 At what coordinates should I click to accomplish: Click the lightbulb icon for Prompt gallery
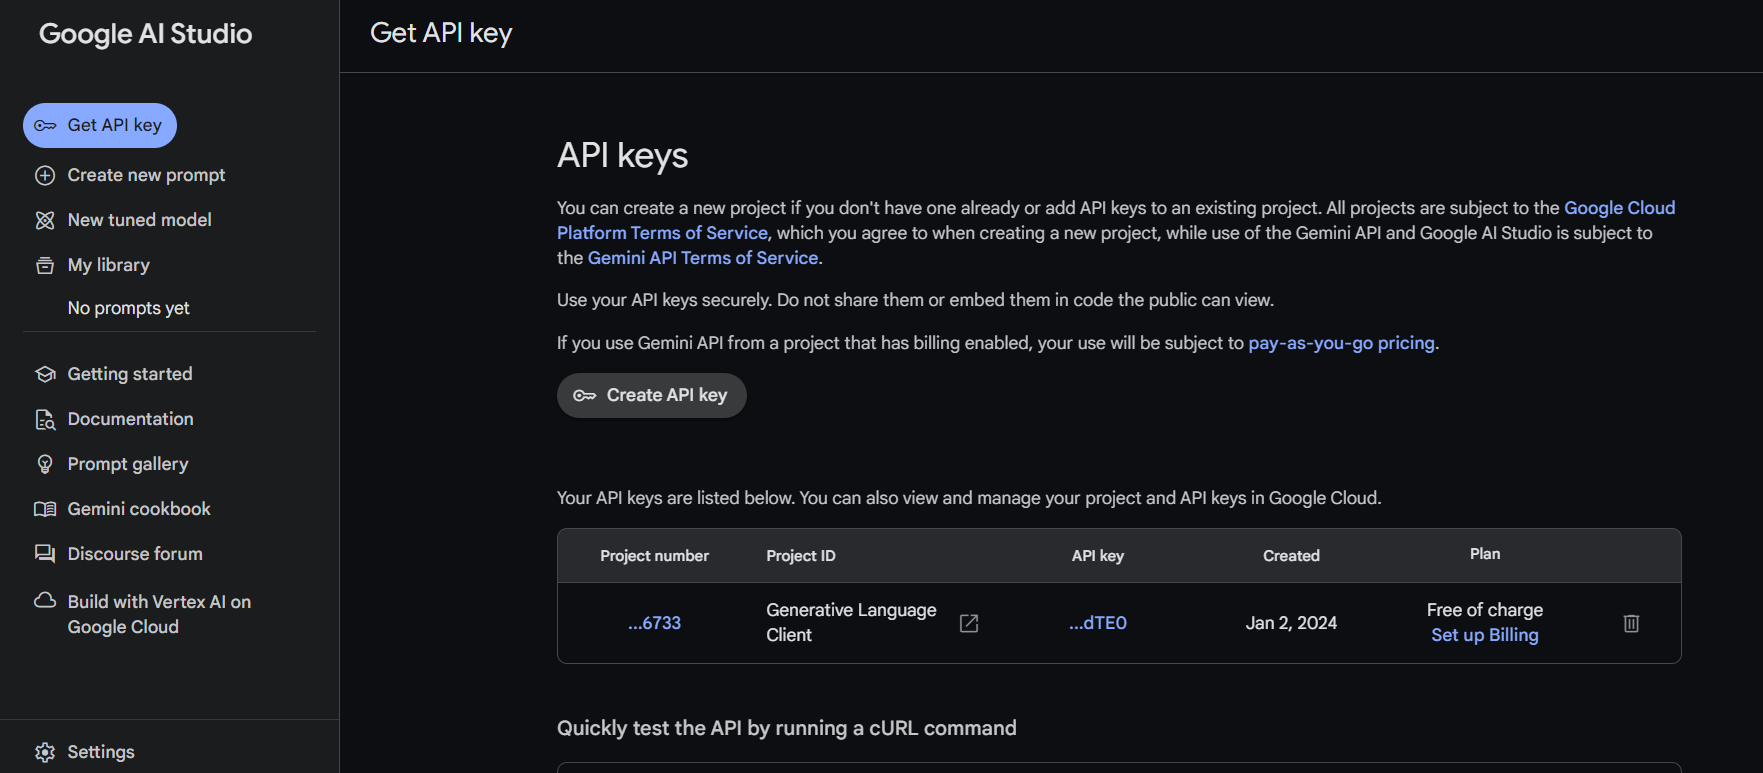pyautogui.click(x=45, y=464)
